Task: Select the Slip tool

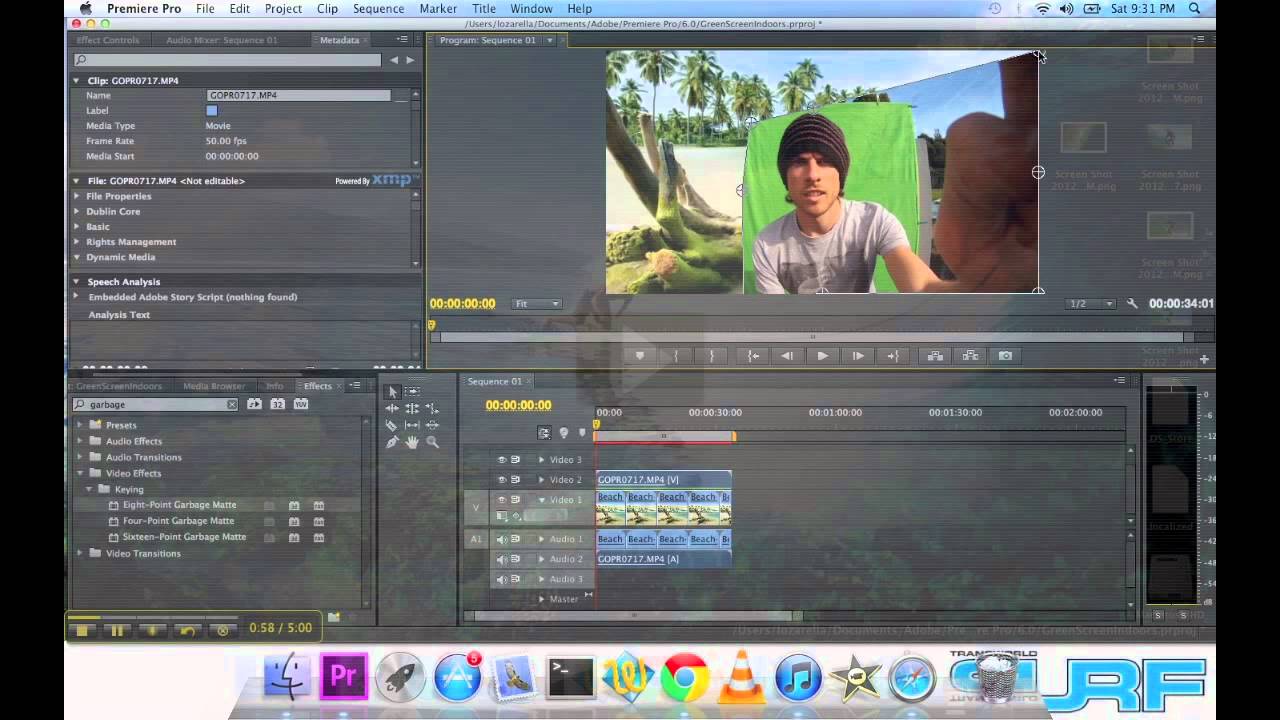Action: [412, 425]
